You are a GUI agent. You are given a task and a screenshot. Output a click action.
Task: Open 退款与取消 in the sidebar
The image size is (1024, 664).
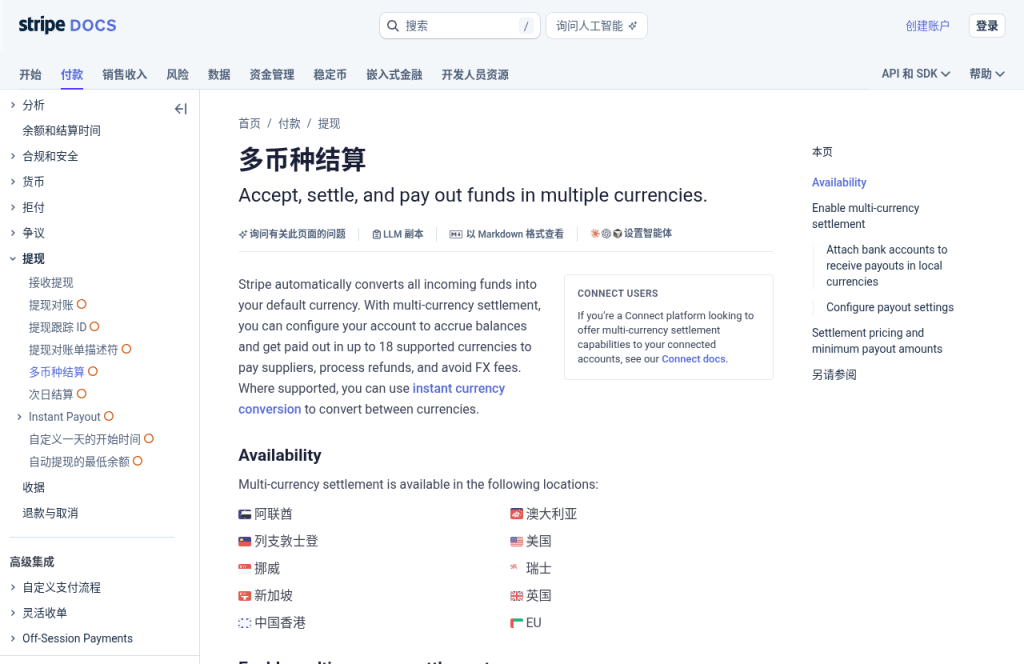[50, 513]
